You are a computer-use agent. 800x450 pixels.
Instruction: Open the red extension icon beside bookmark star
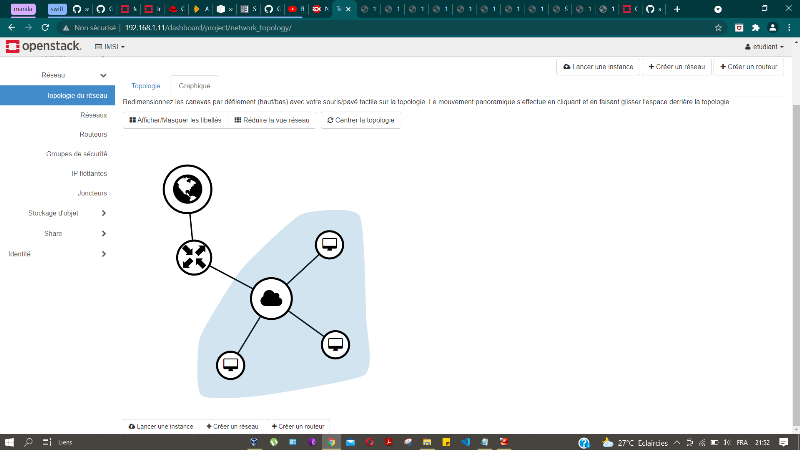coord(739,28)
